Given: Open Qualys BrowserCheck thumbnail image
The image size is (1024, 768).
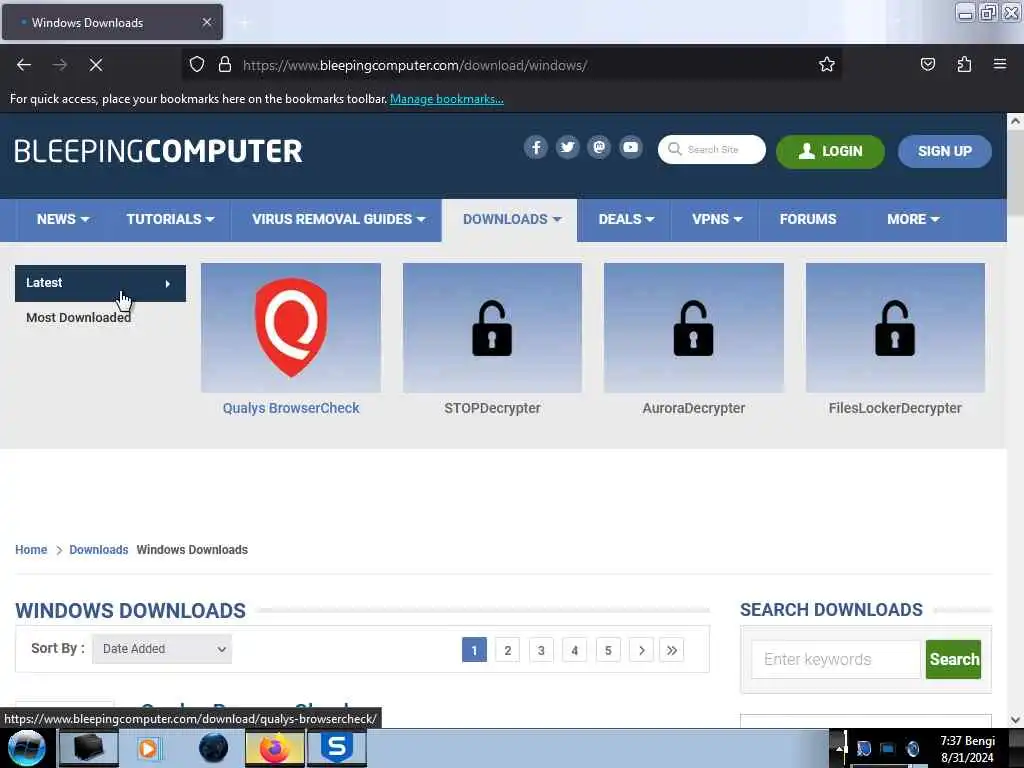Looking at the screenshot, I should 291,328.
